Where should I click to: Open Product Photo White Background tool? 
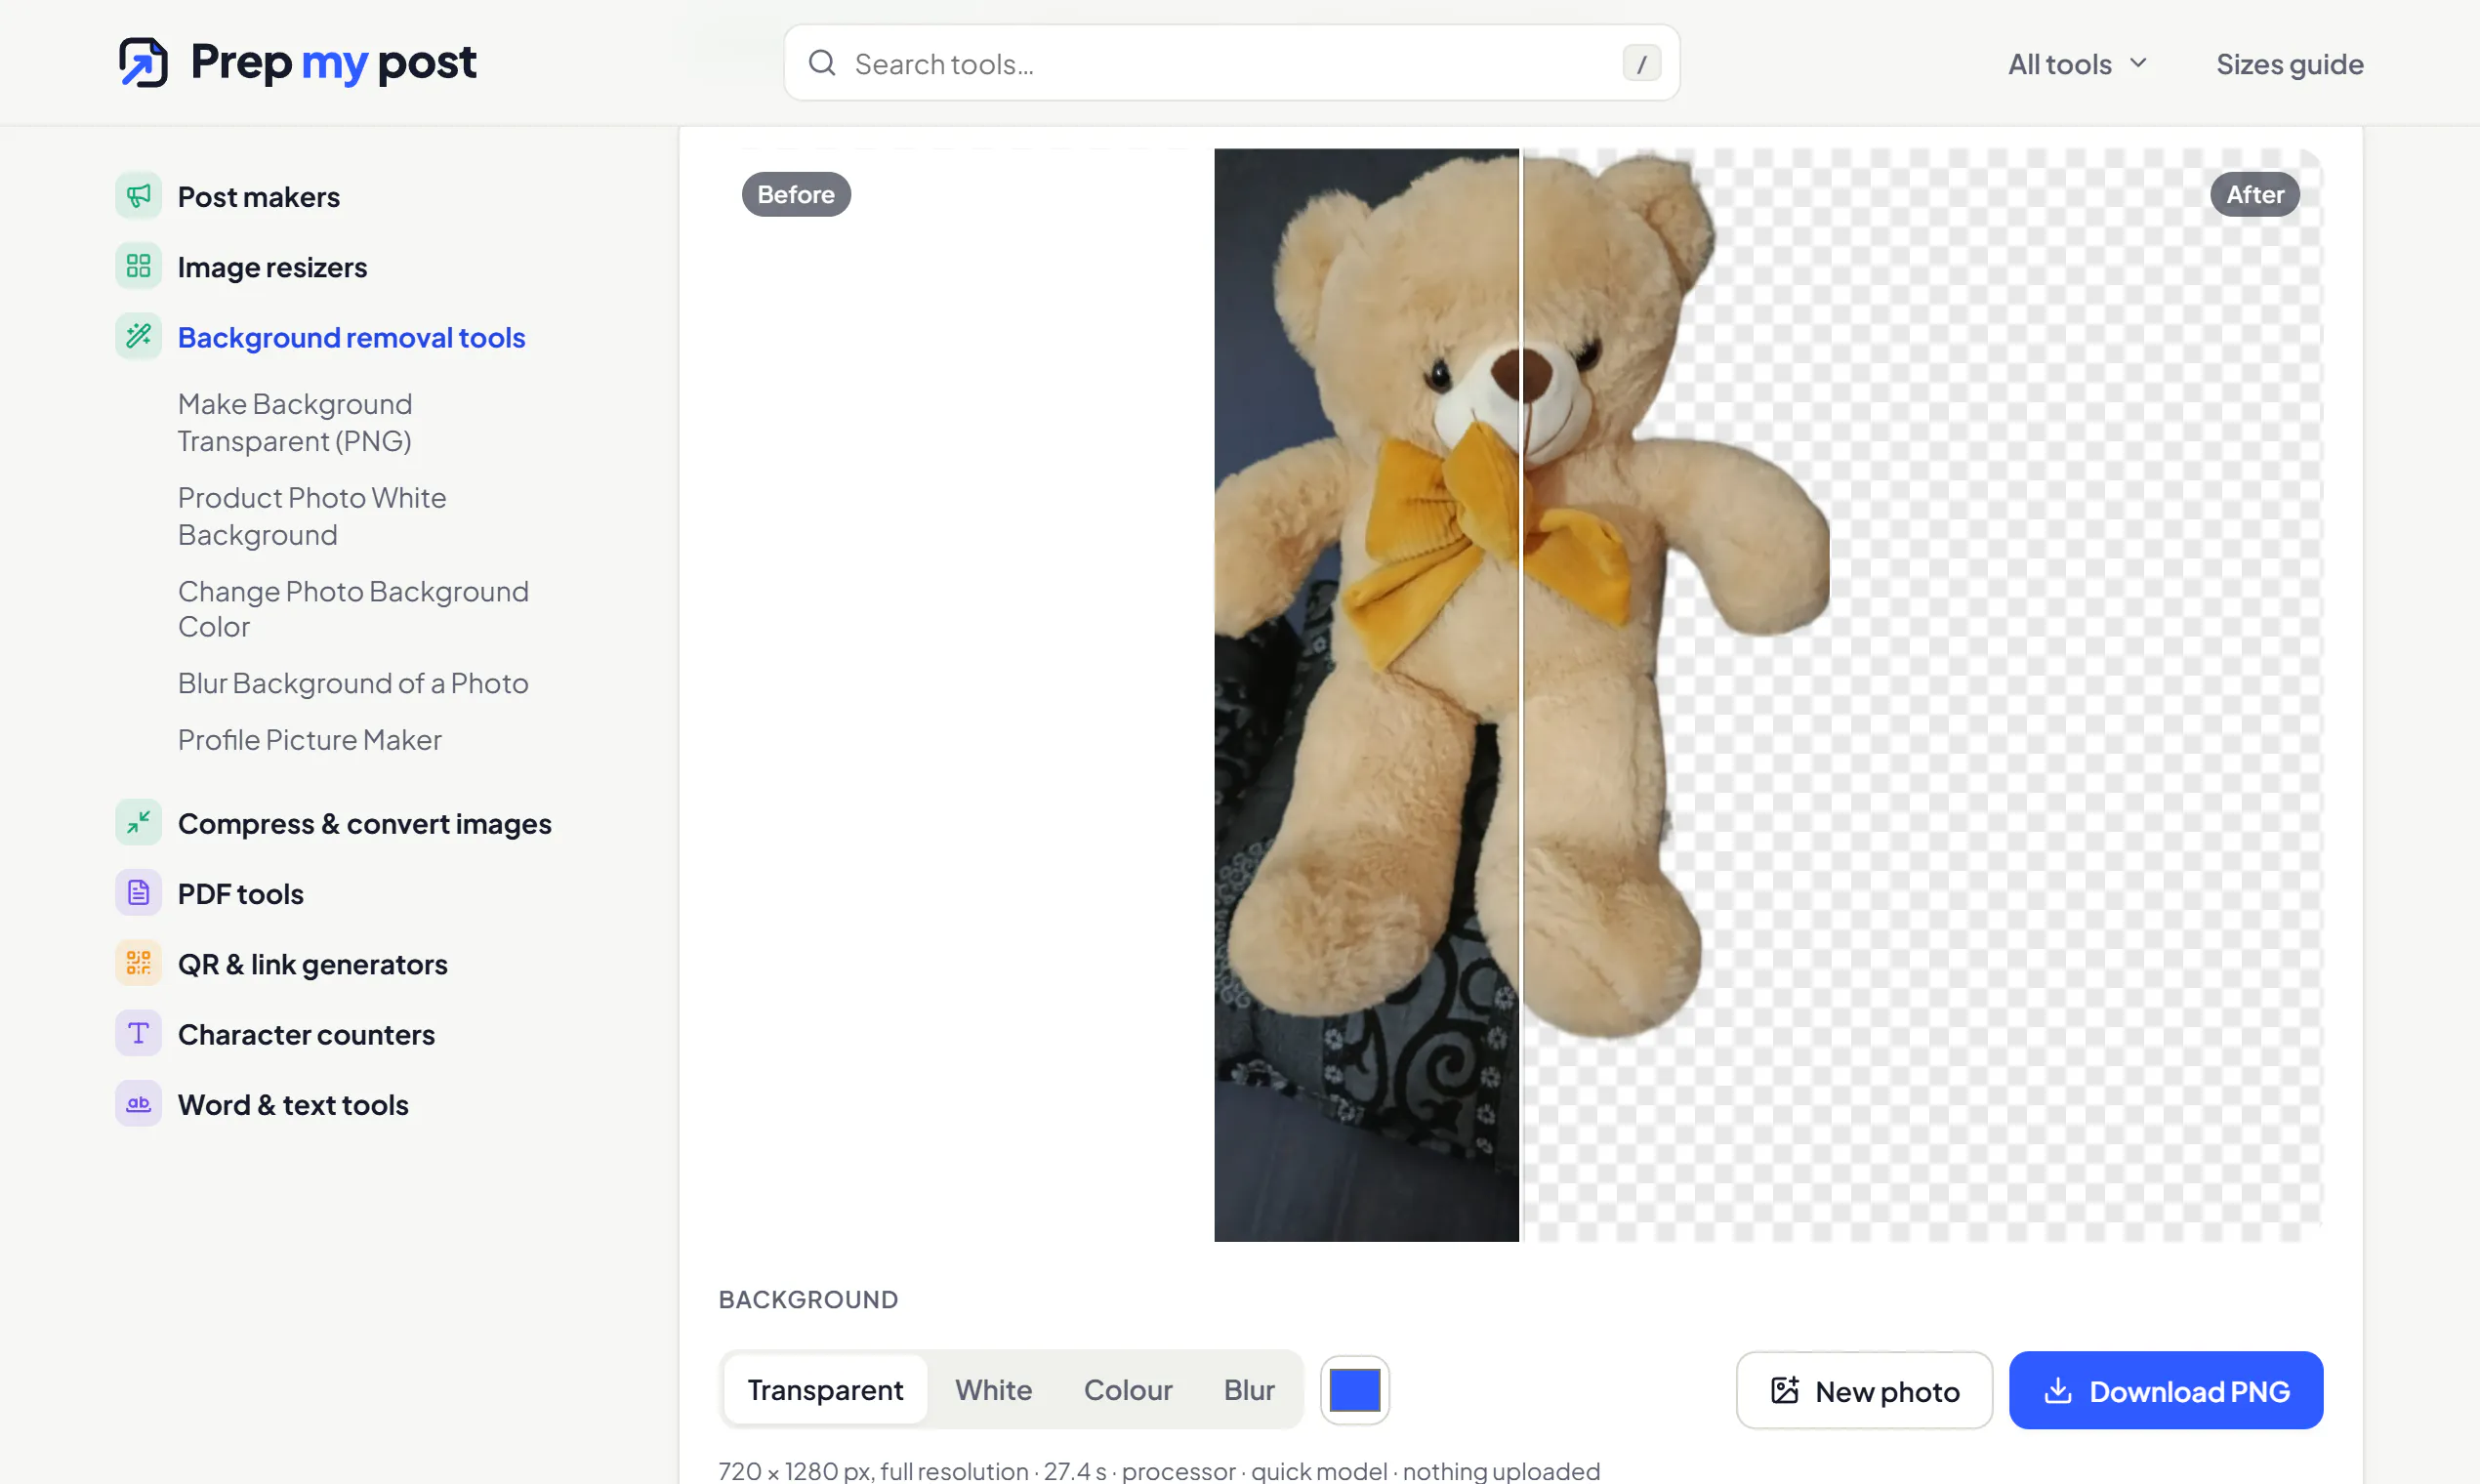[312, 516]
